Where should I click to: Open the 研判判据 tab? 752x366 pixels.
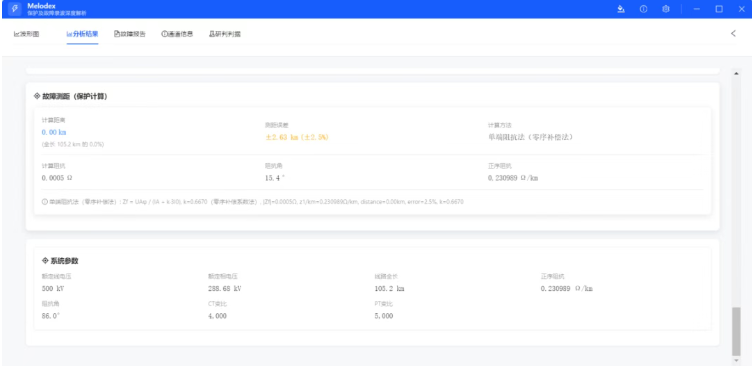225,34
